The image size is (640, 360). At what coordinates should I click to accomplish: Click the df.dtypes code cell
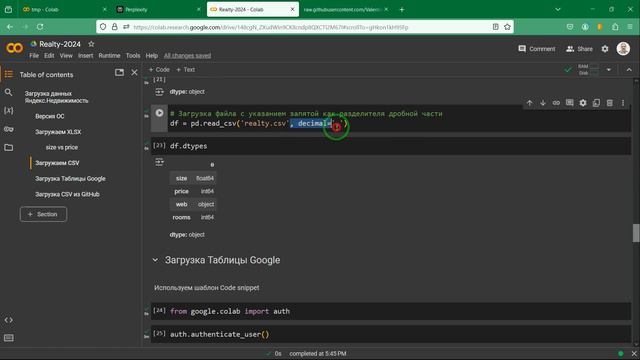pyautogui.click(x=391, y=146)
